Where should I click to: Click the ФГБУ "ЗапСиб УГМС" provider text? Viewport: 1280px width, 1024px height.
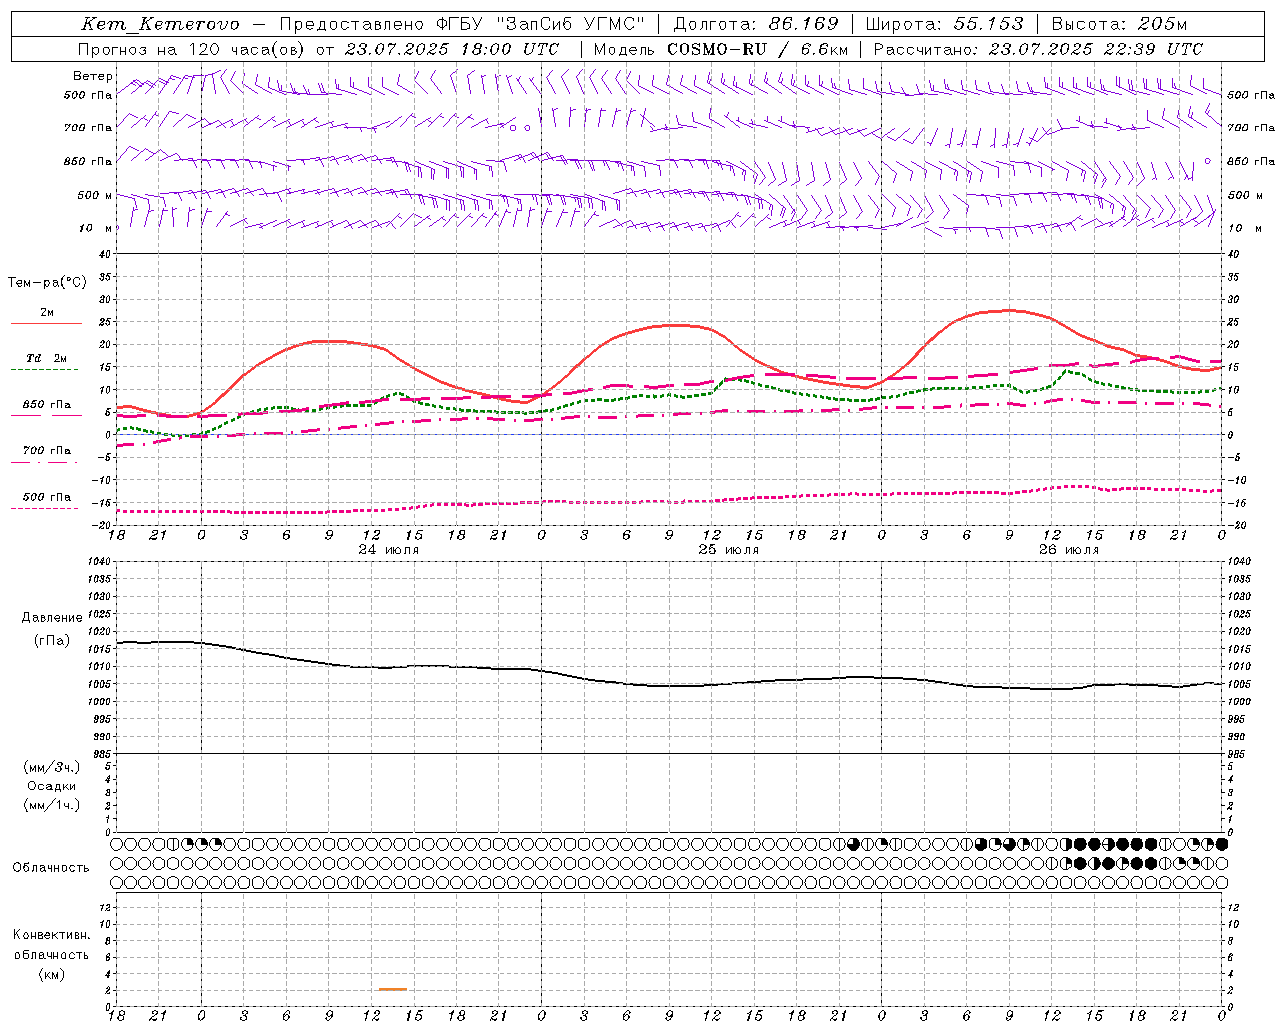tap(540, 24)
